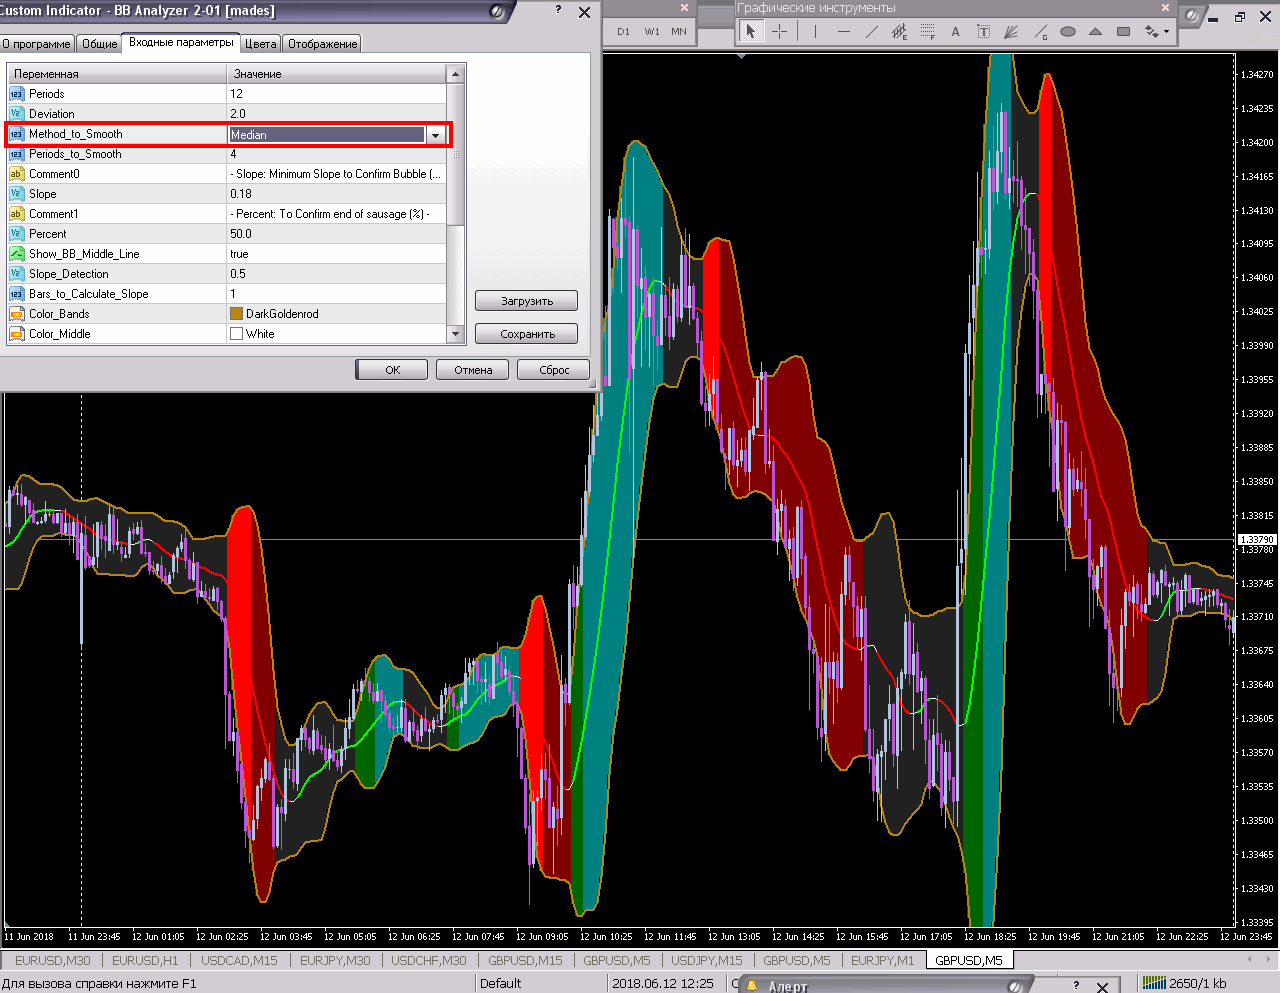
Task: Click parameter list scroll-down arrow
Action: [x=455, y=334]
